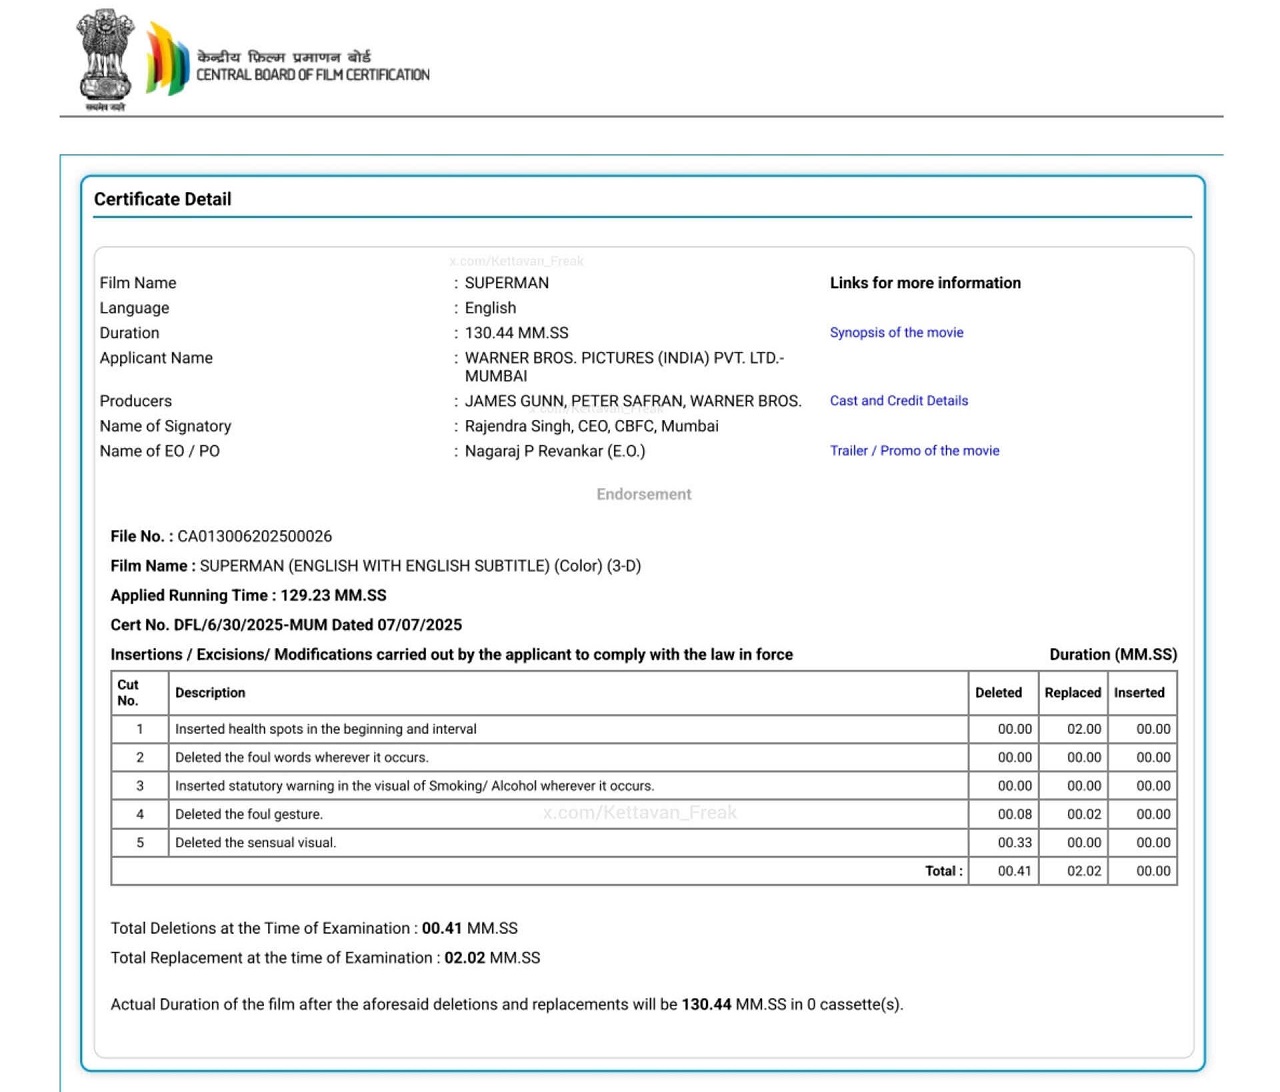Select row Deleted the sensual visual
The image size is (1280, 1092).
click(644, 843)
